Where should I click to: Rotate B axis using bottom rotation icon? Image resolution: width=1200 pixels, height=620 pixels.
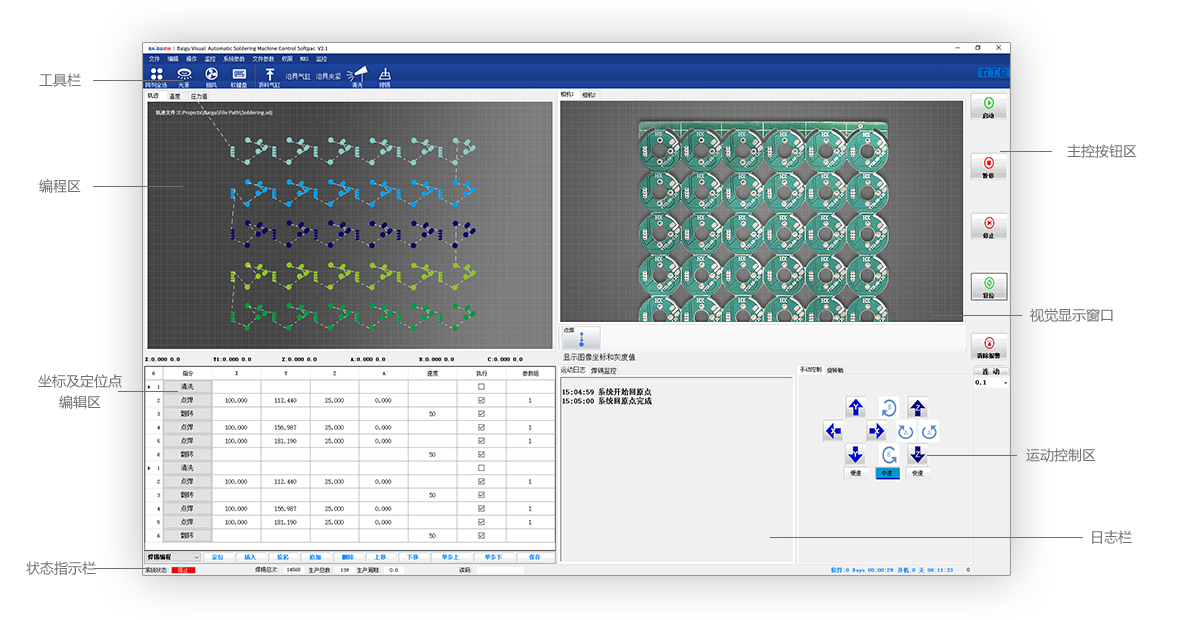pos(889,455)
